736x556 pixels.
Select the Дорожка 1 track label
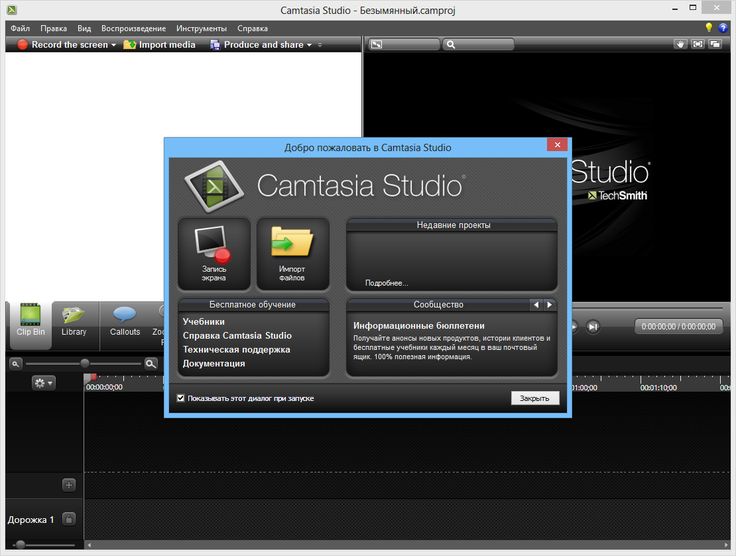point(31,520)
